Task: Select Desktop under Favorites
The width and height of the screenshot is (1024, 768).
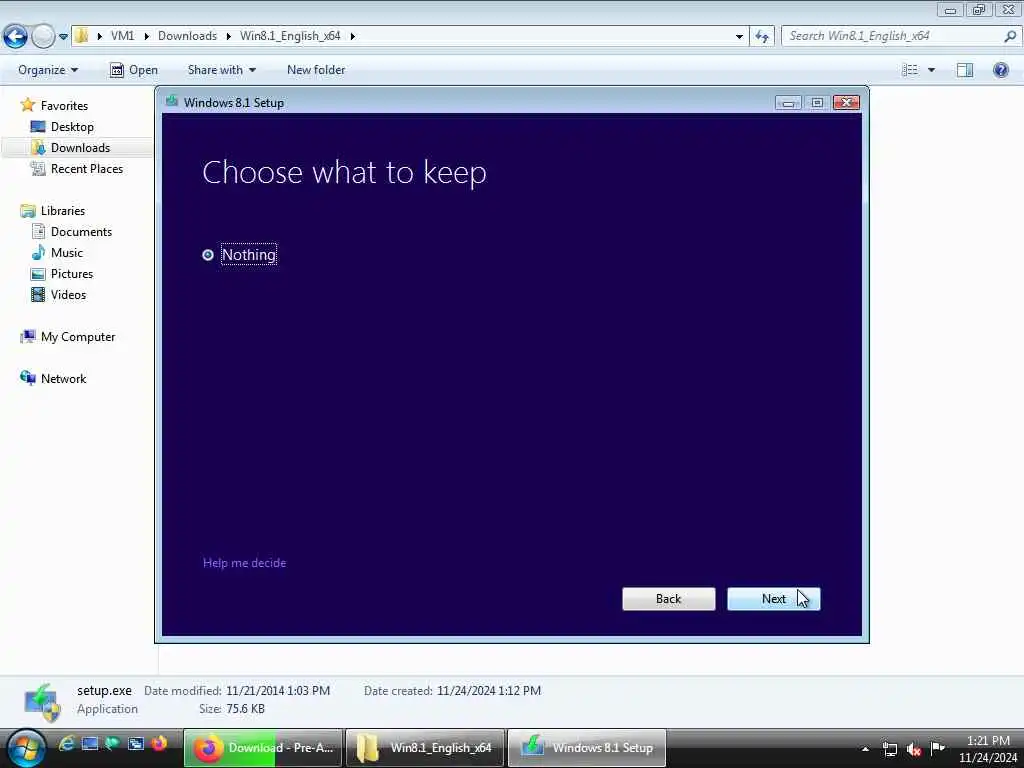Action: pos(63,127)
